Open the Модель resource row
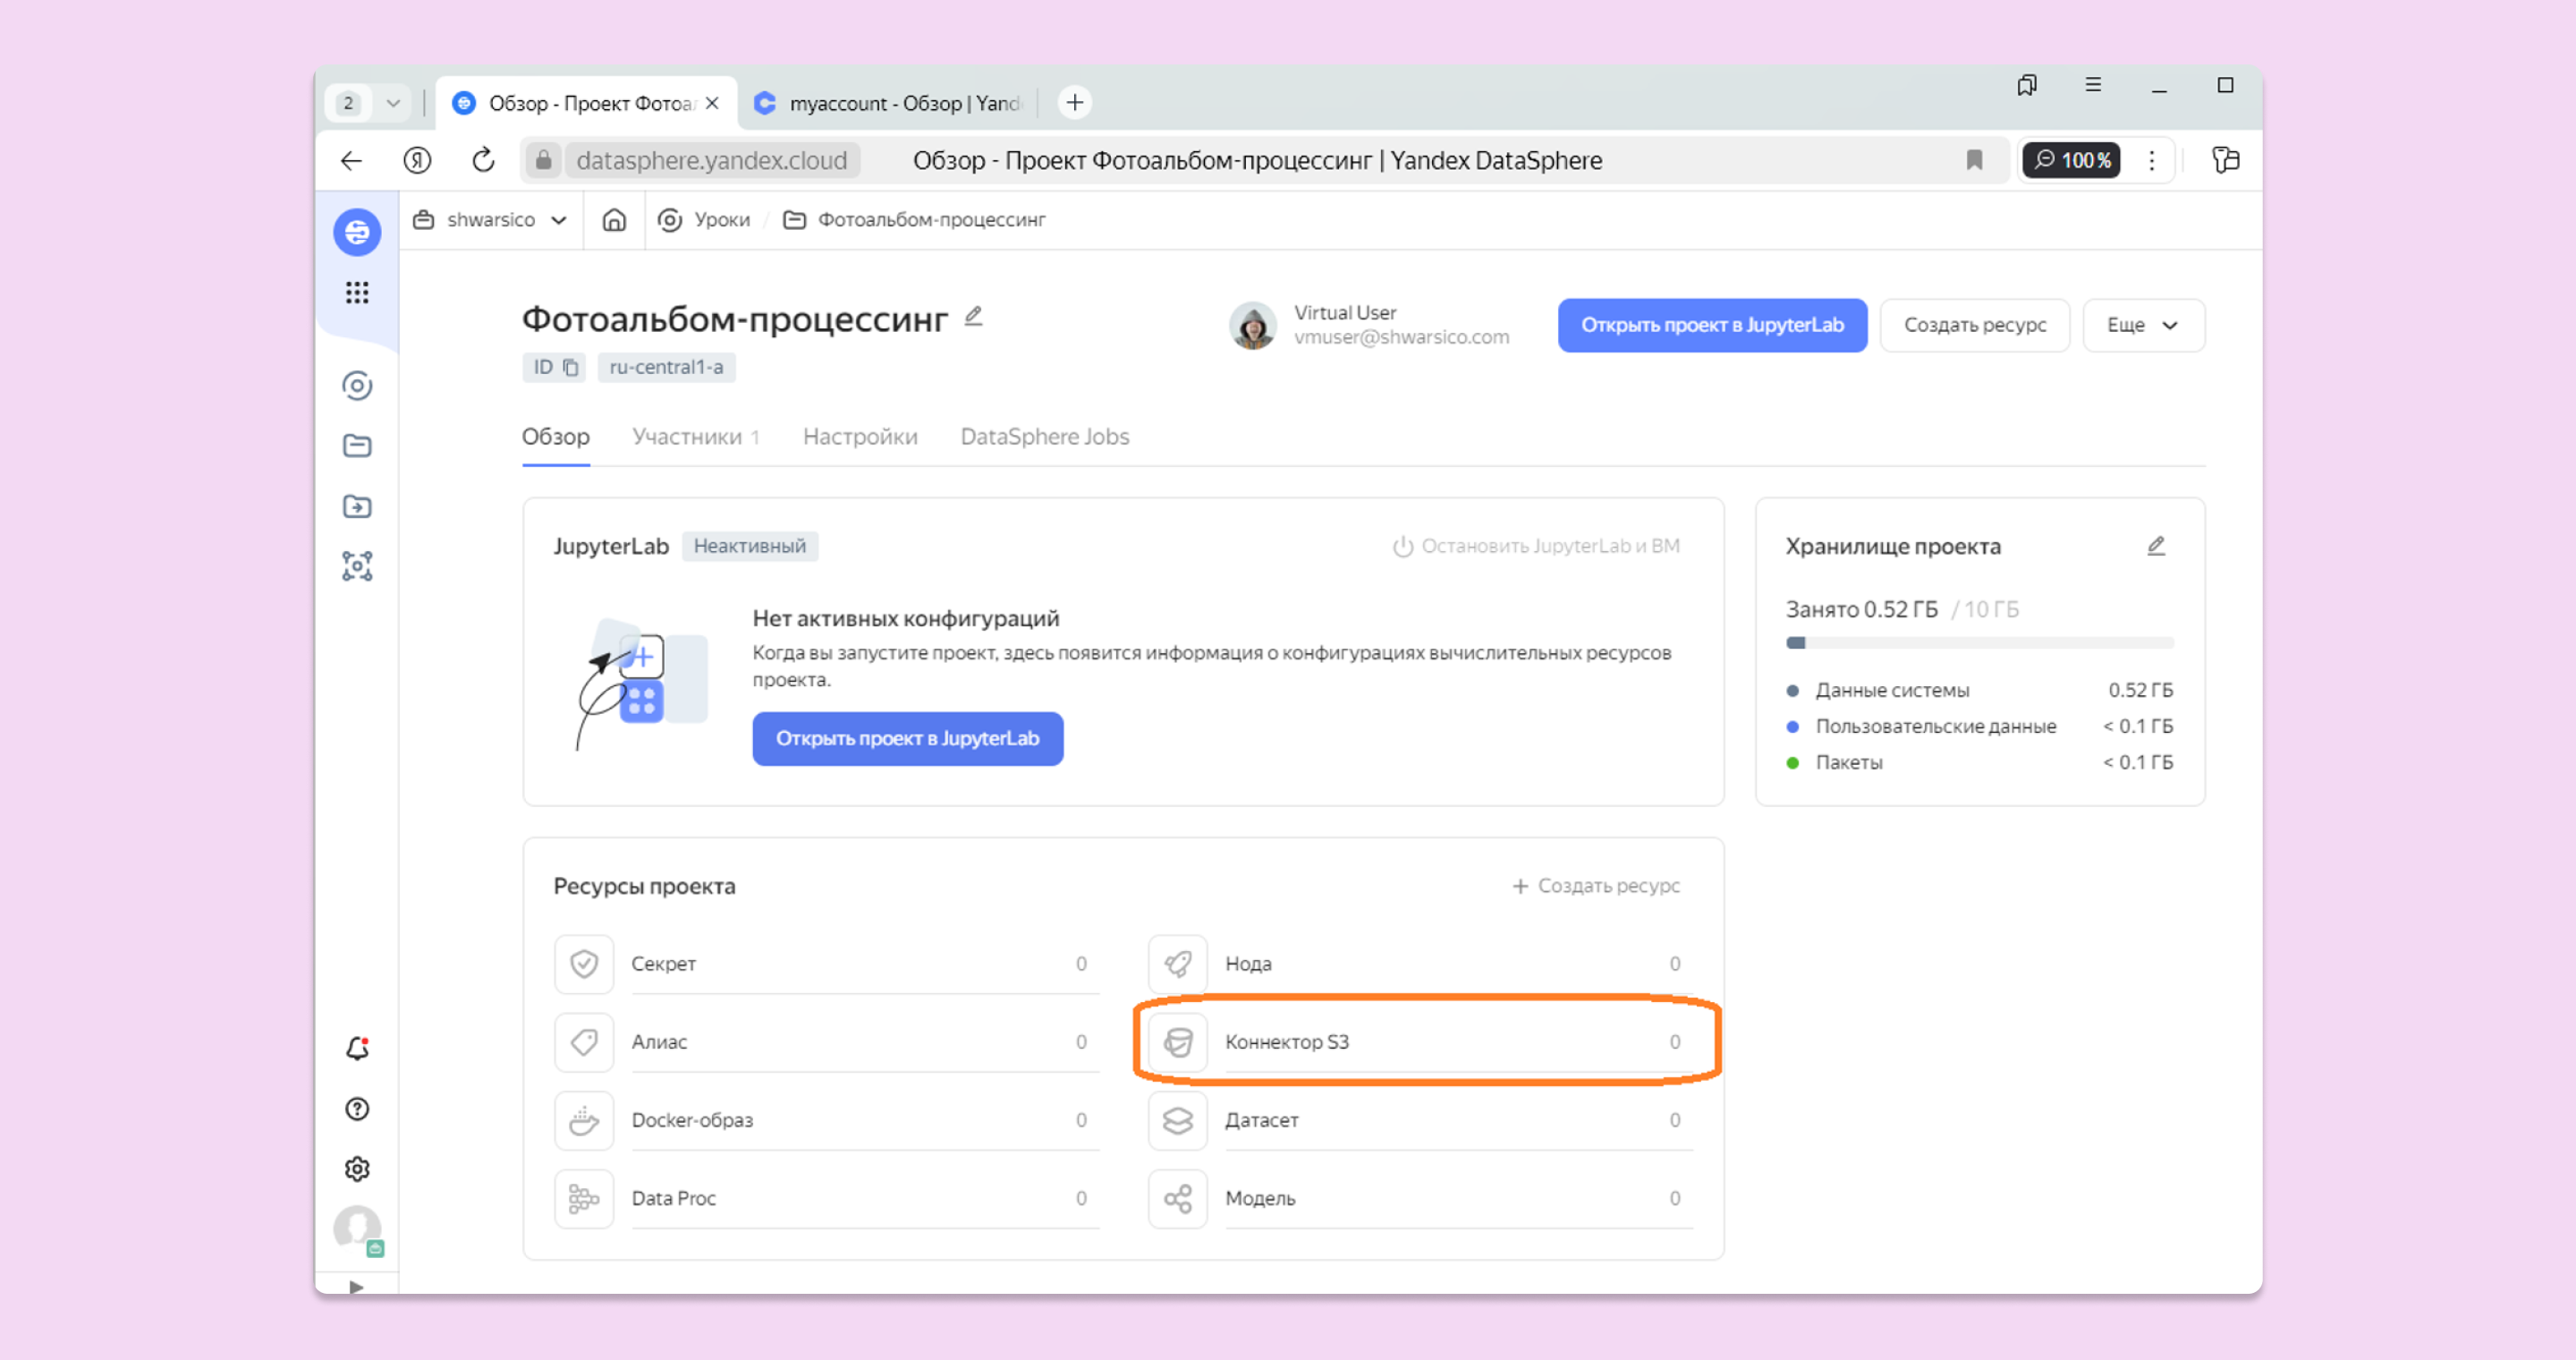2576x1360 pixels. [x=1421, y=1198]
